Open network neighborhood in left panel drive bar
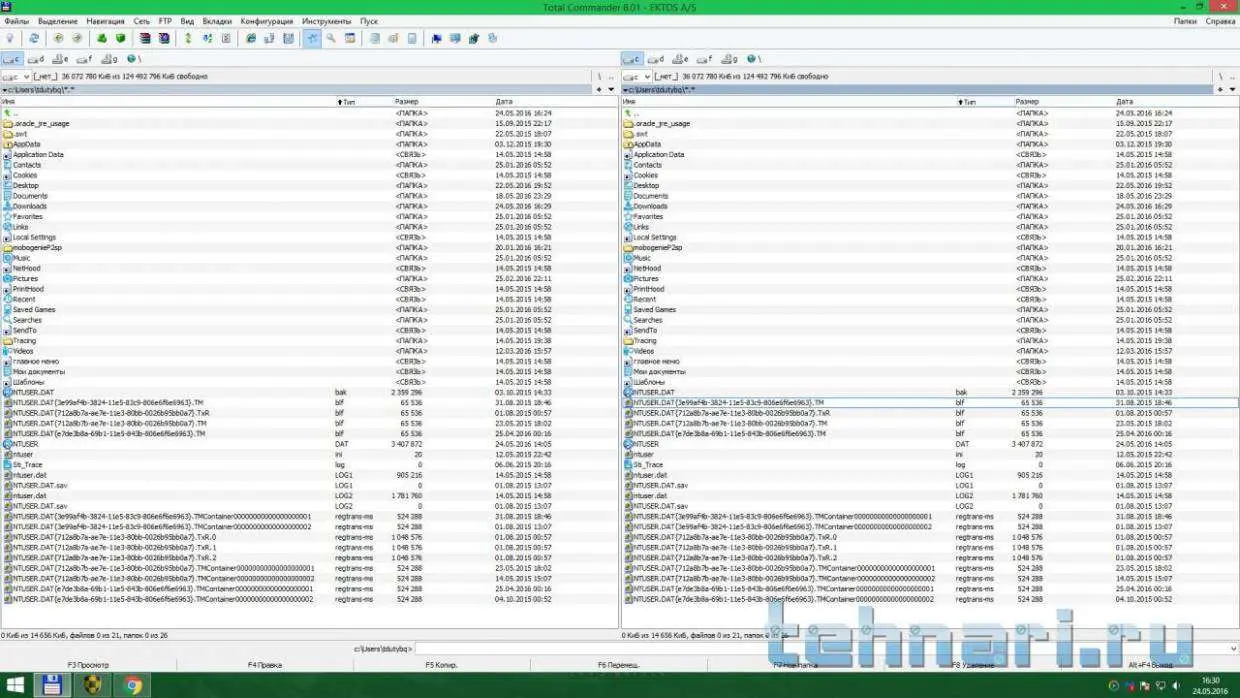This screenshot has width=1240, height=698. pyautogui.click(x=134, y=59)
